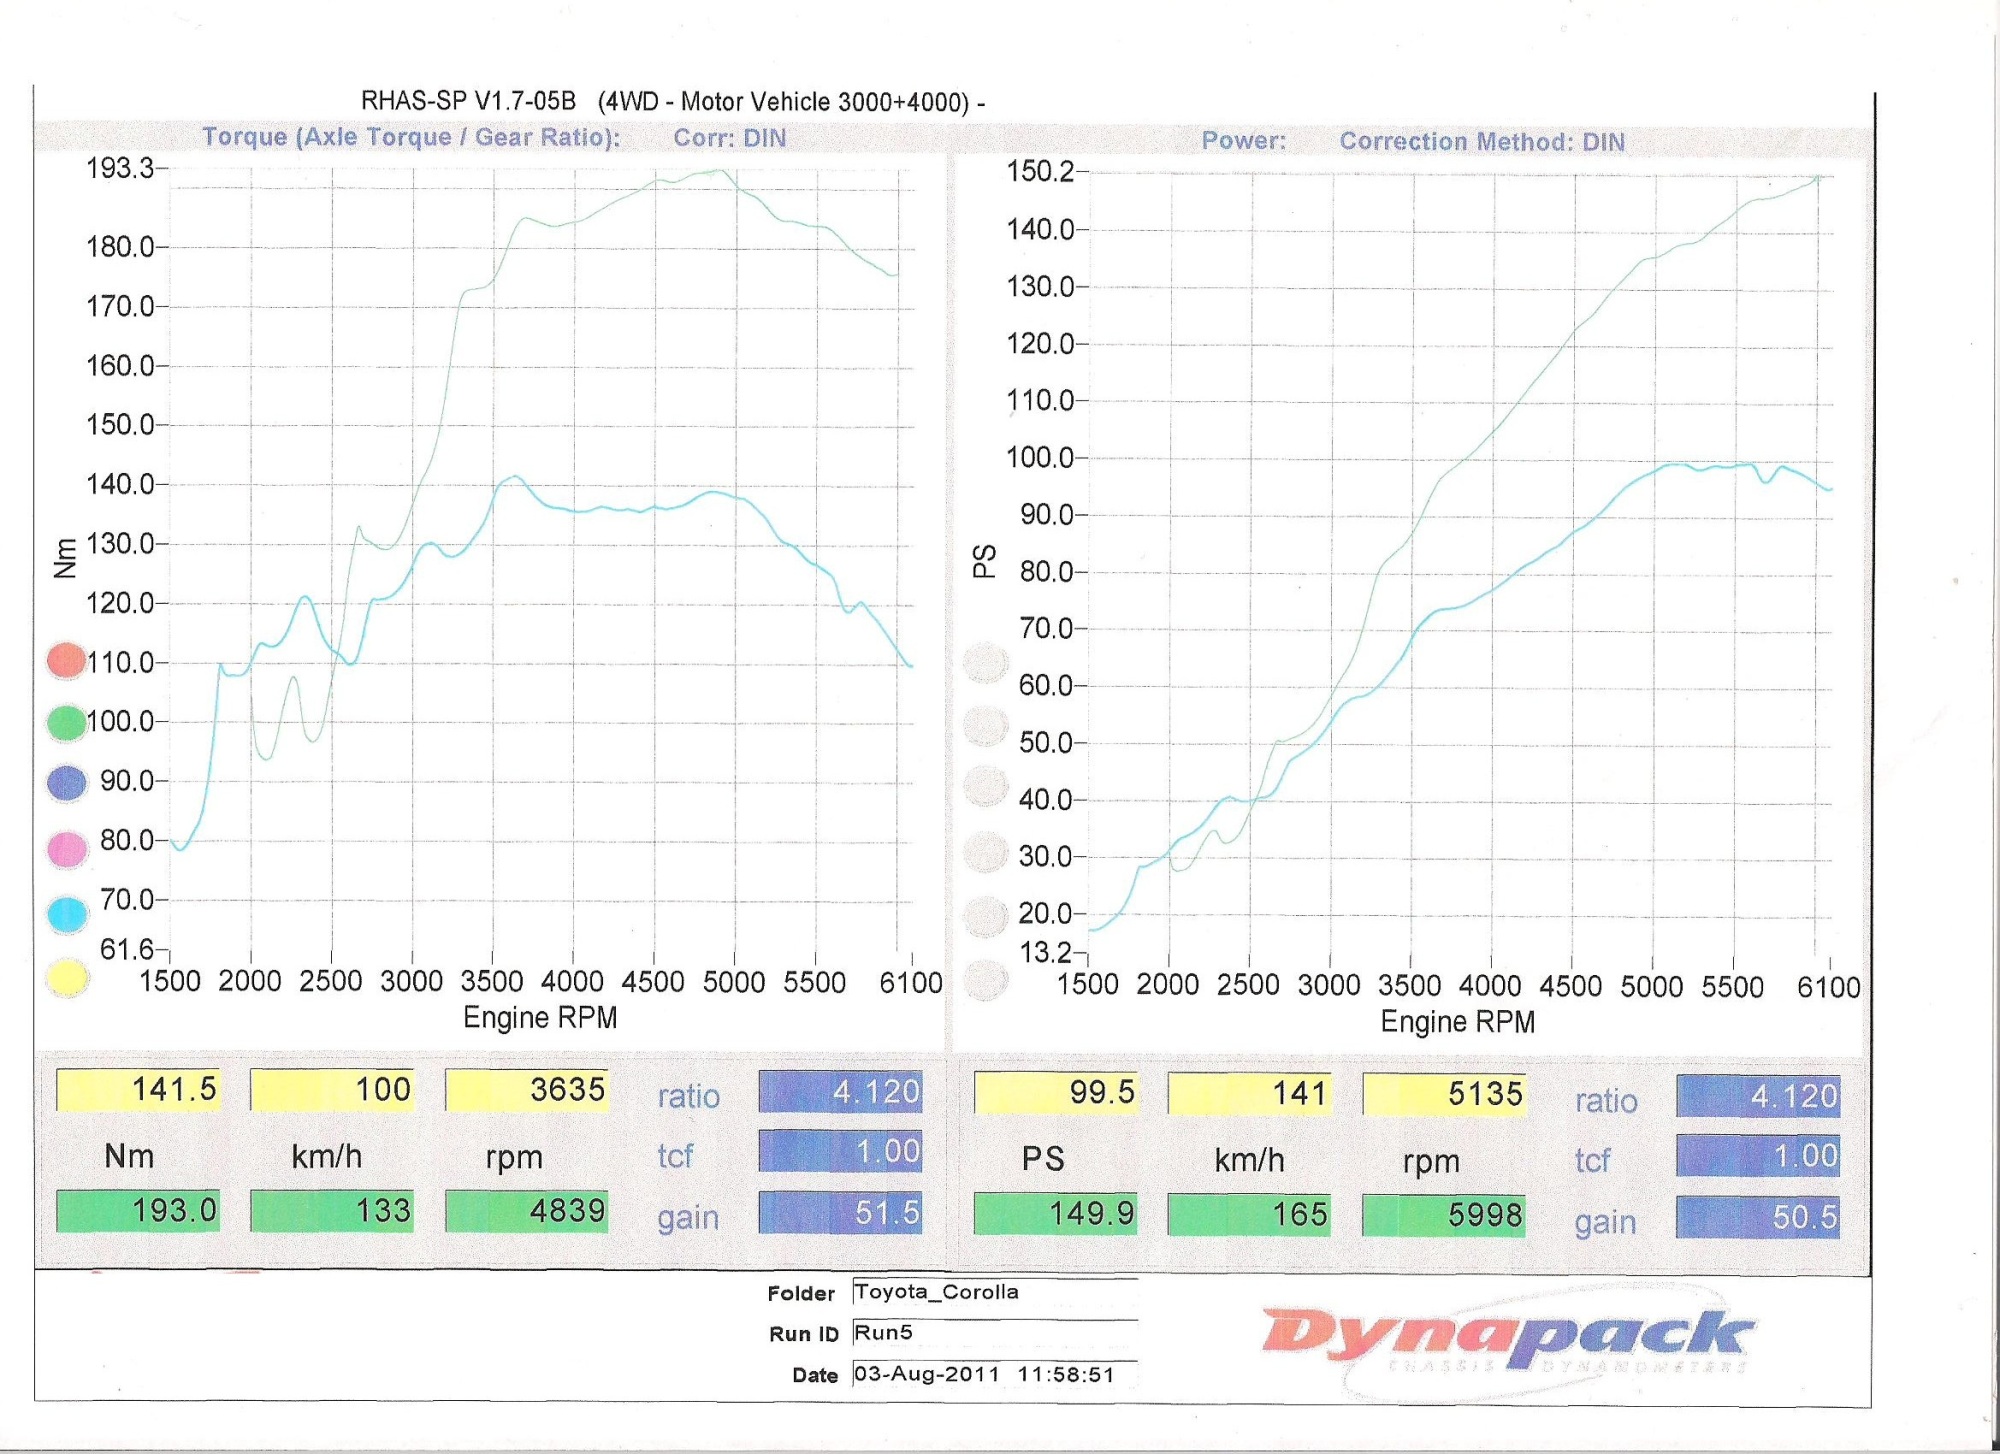Viewport: 2000px width, 1454px height.
Task: Click torque gain value 51.5
Action: click(840, 1213)
